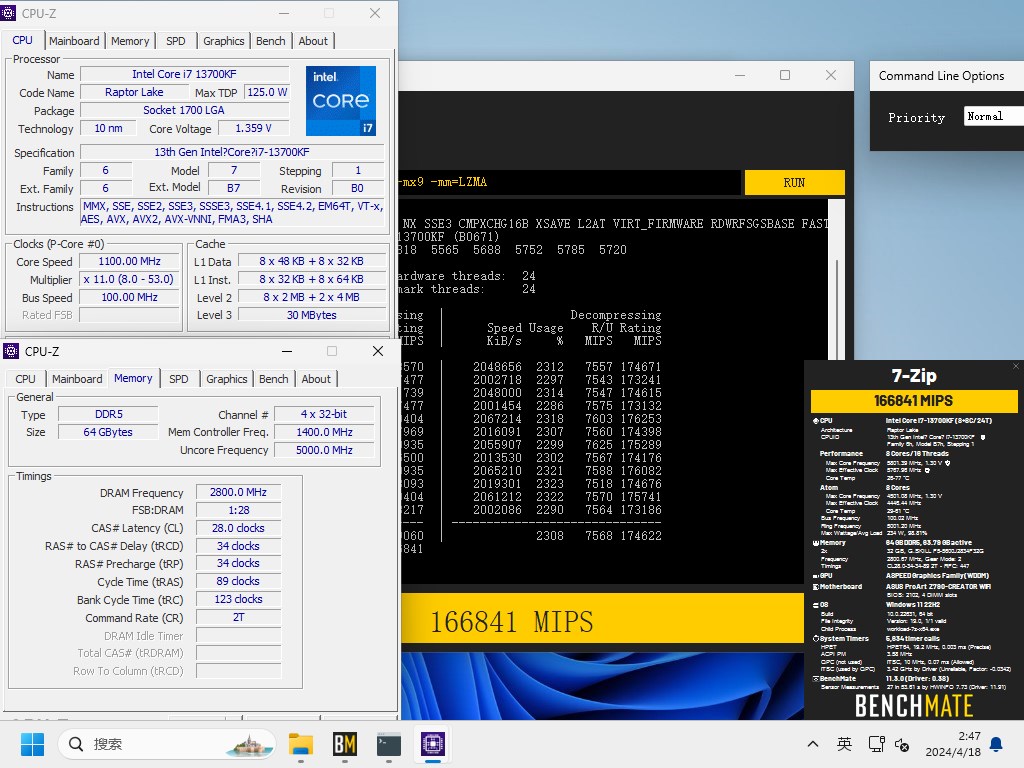1024x768 pixels.
Task: Click the Name field Intel Core i7 13700KF
Action: 184,74
